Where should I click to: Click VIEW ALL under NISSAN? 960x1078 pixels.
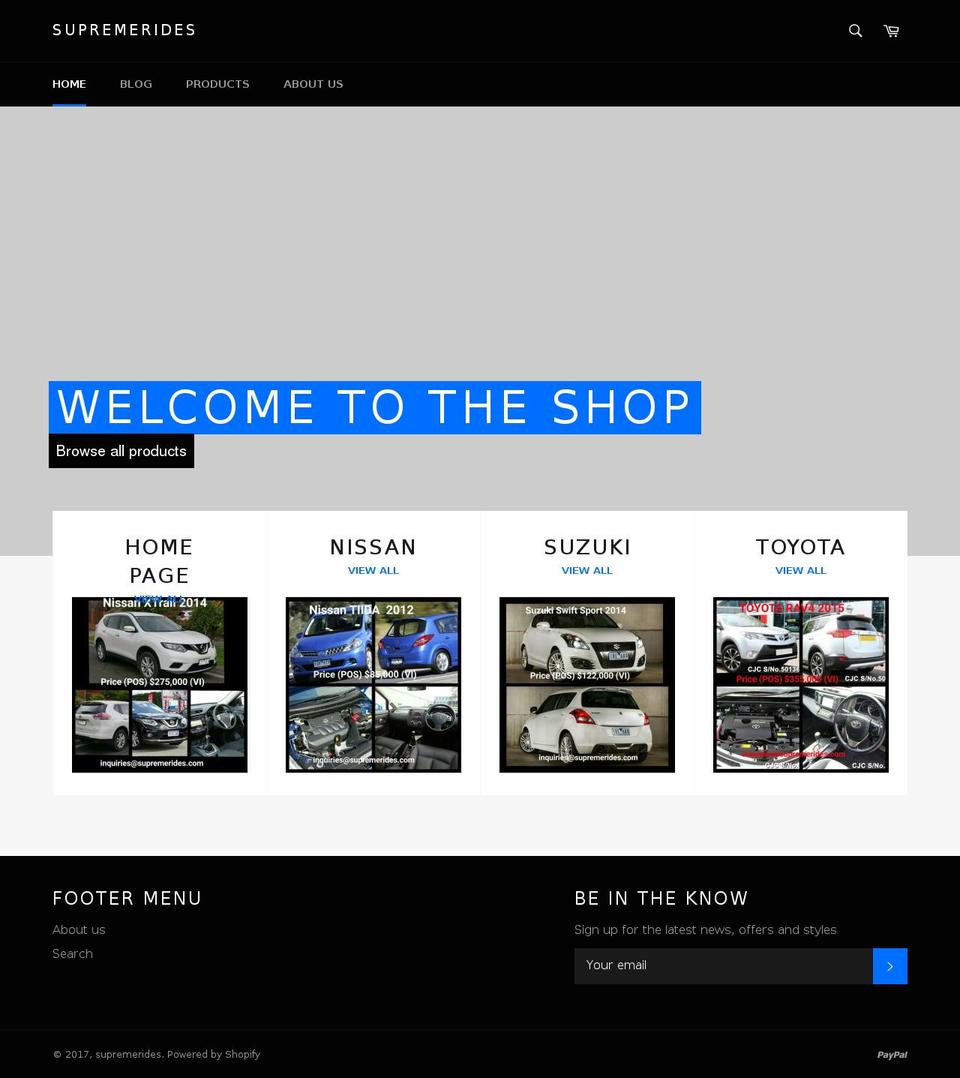(373, 571)
